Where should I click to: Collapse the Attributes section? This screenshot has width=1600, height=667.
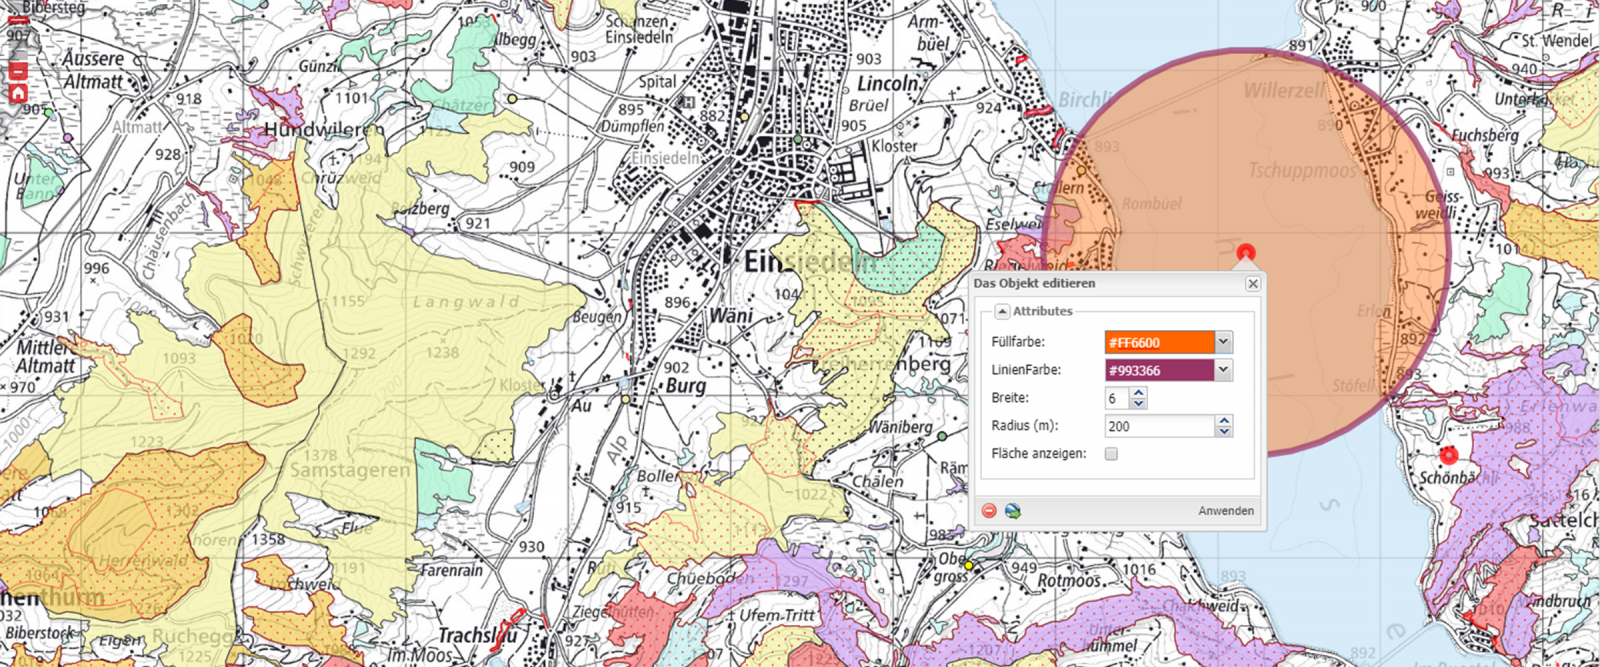(1002, 312)
